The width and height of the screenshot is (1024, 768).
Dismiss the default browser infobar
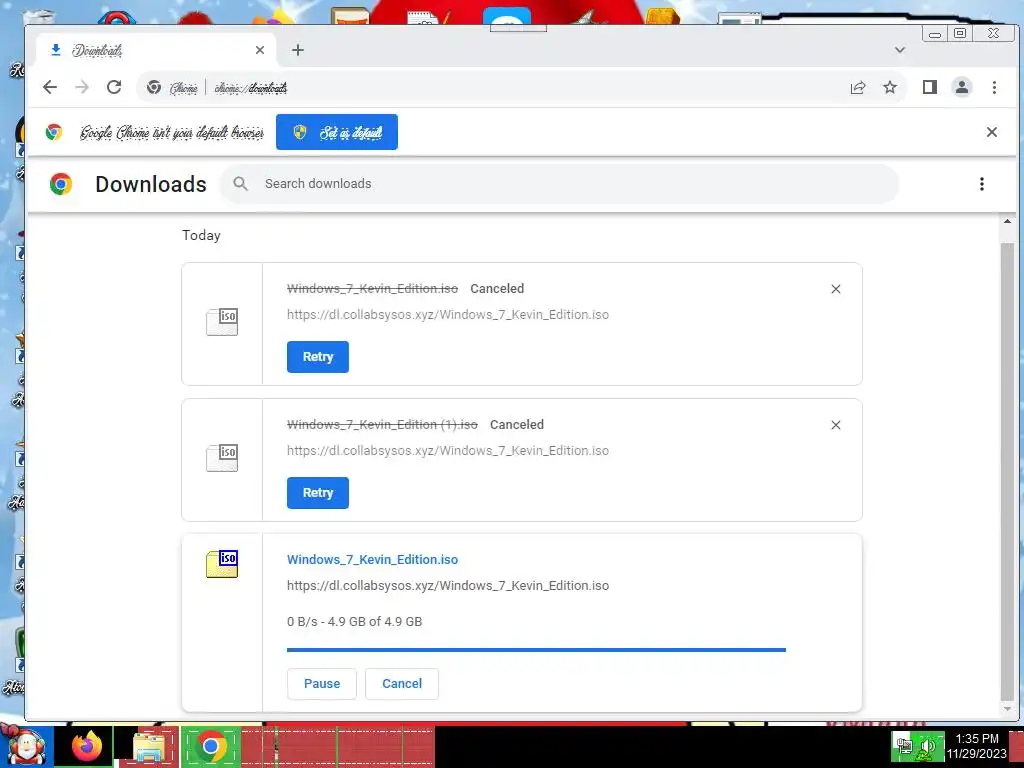point(992,132)
